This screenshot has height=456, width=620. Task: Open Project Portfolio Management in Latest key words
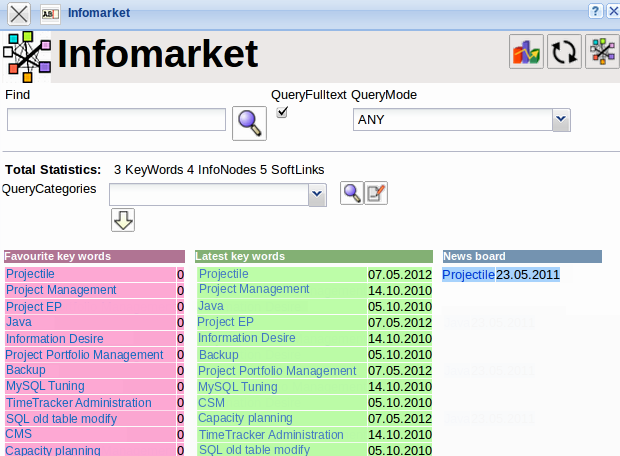(x=277, y=371)
